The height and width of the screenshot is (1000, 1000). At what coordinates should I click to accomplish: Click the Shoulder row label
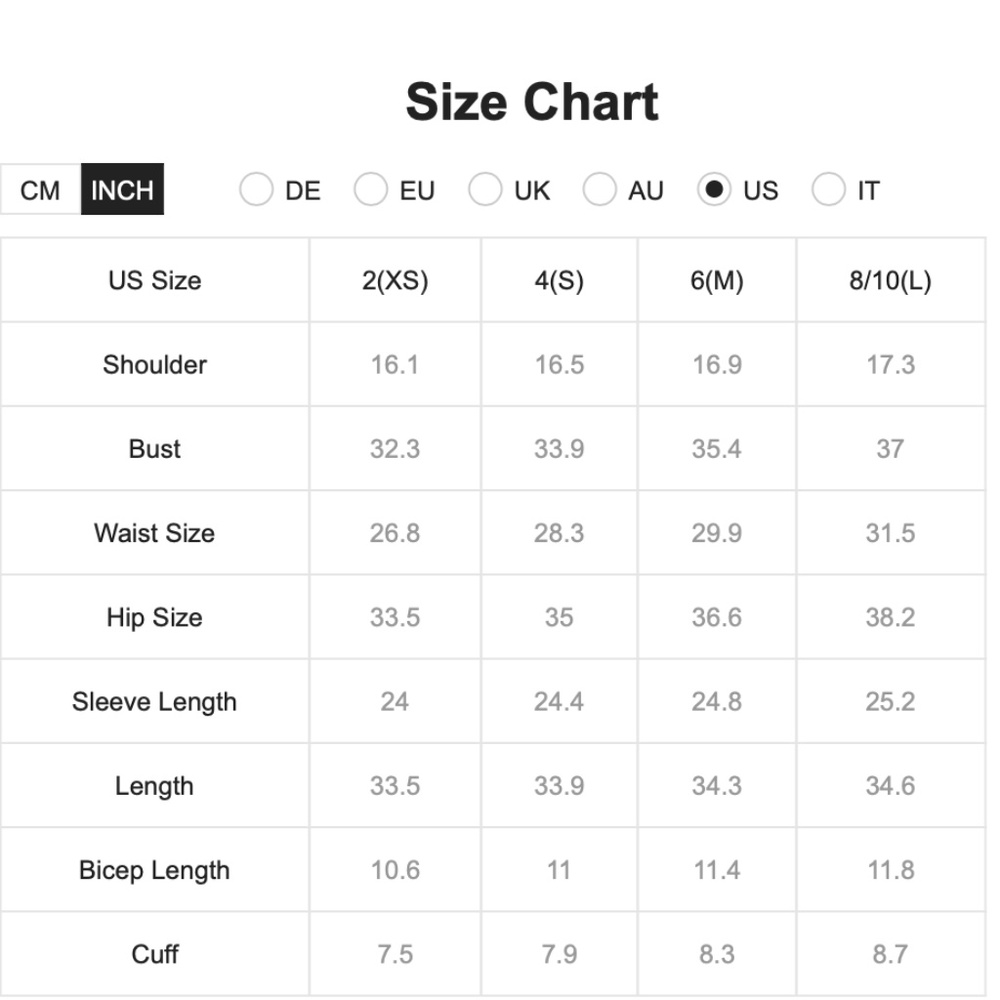(155, 365)
